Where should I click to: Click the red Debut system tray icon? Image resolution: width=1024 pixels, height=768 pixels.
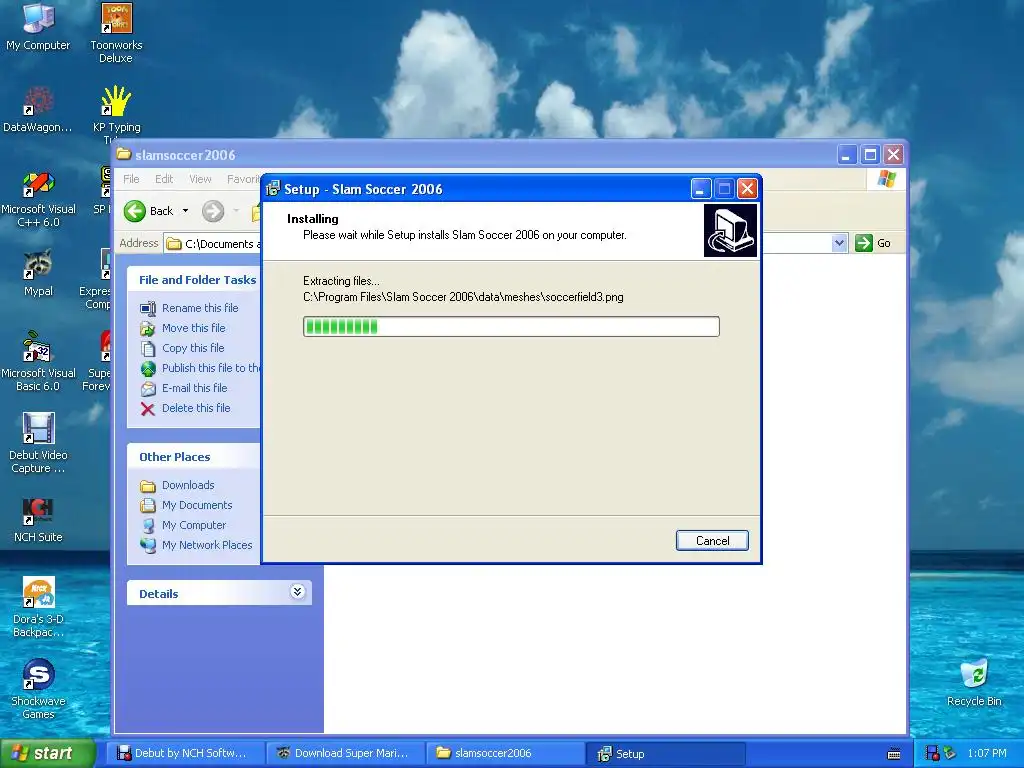(933, 754)
